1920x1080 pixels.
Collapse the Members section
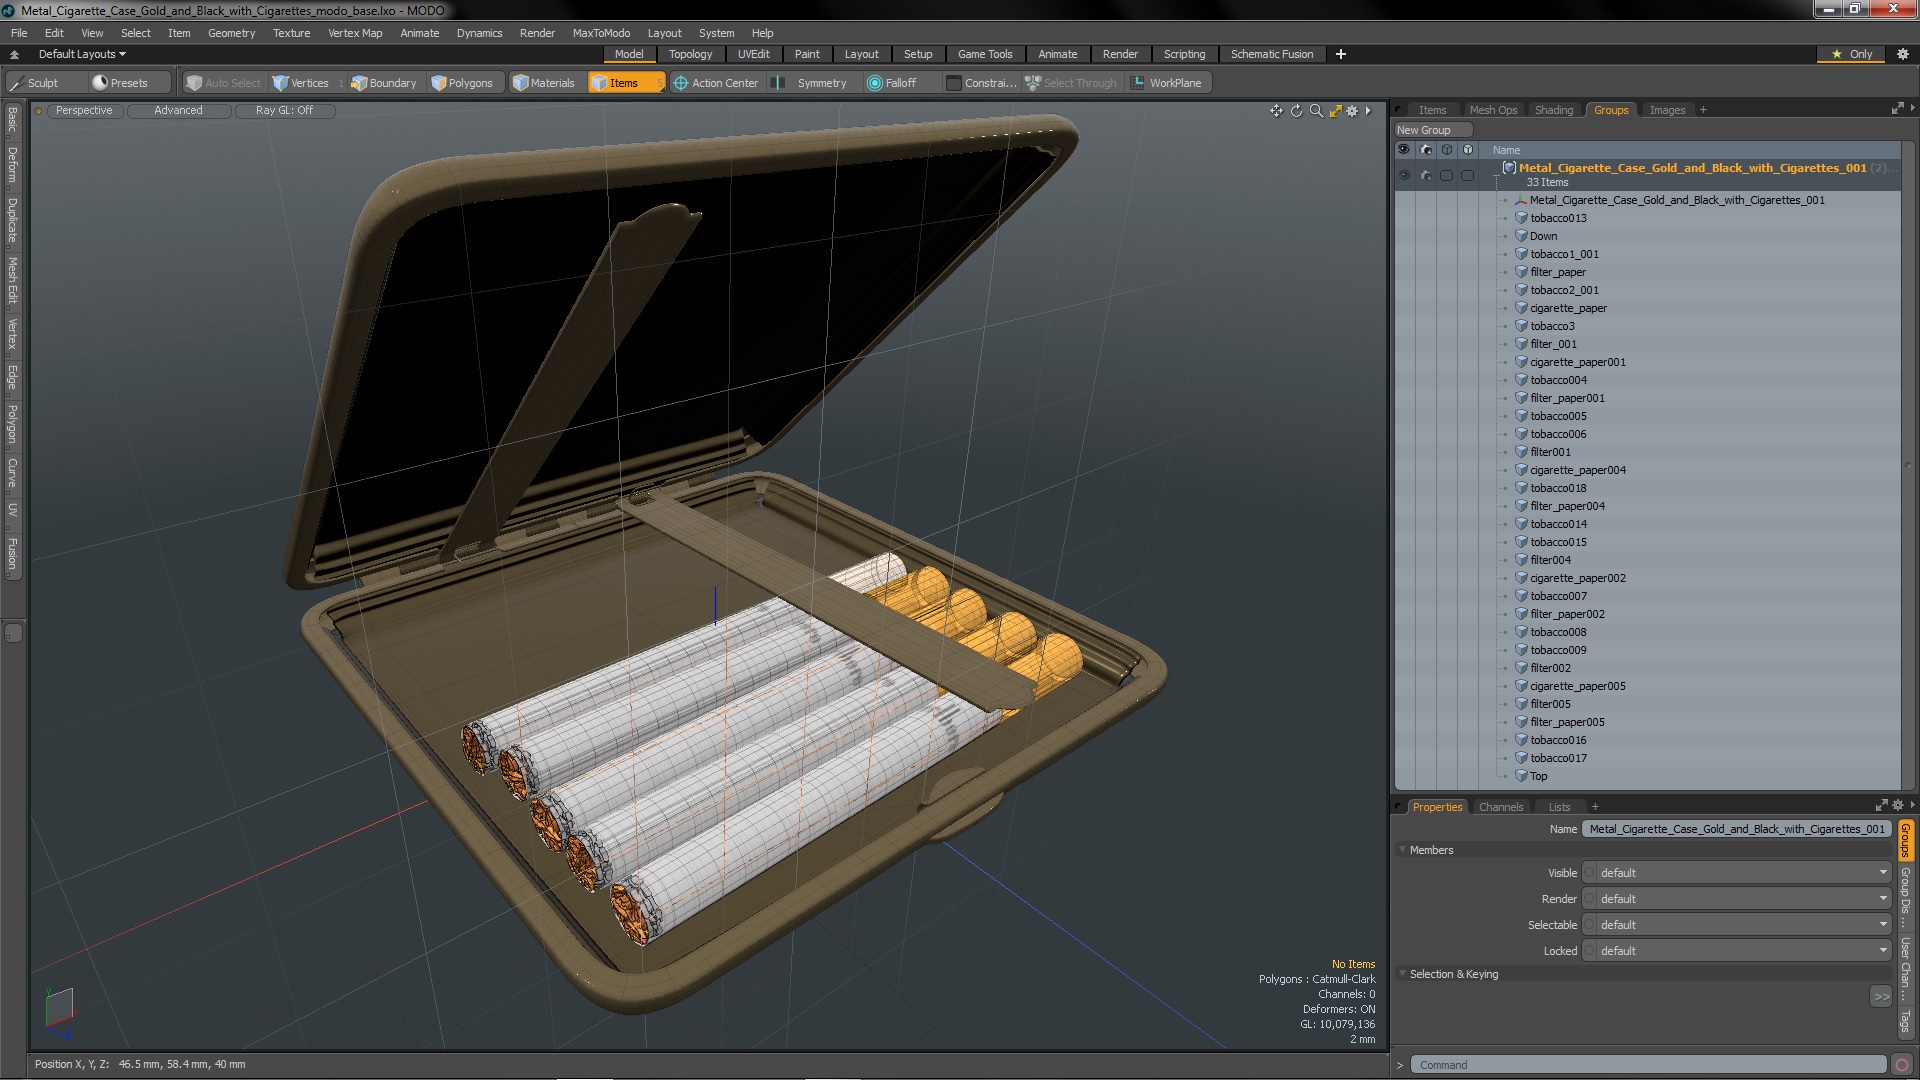pos(1402,850)
